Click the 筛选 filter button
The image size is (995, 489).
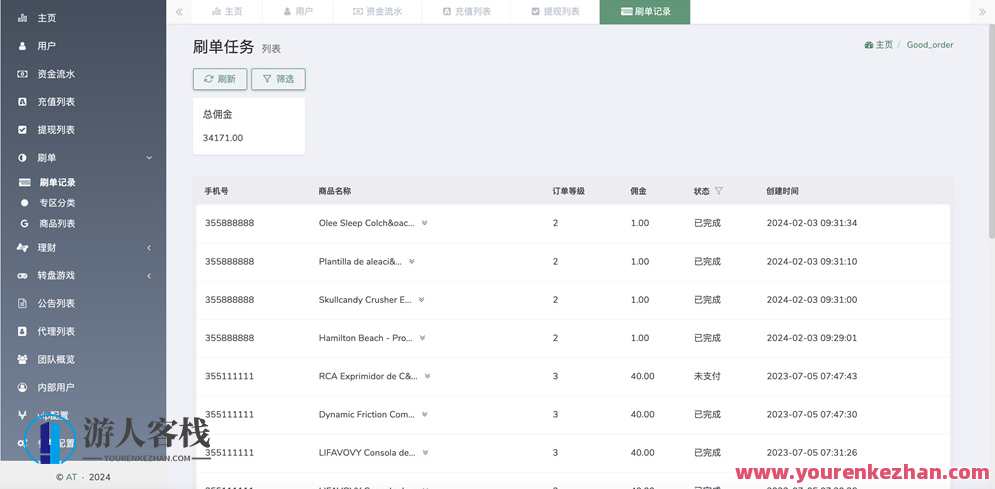[279, 79]
